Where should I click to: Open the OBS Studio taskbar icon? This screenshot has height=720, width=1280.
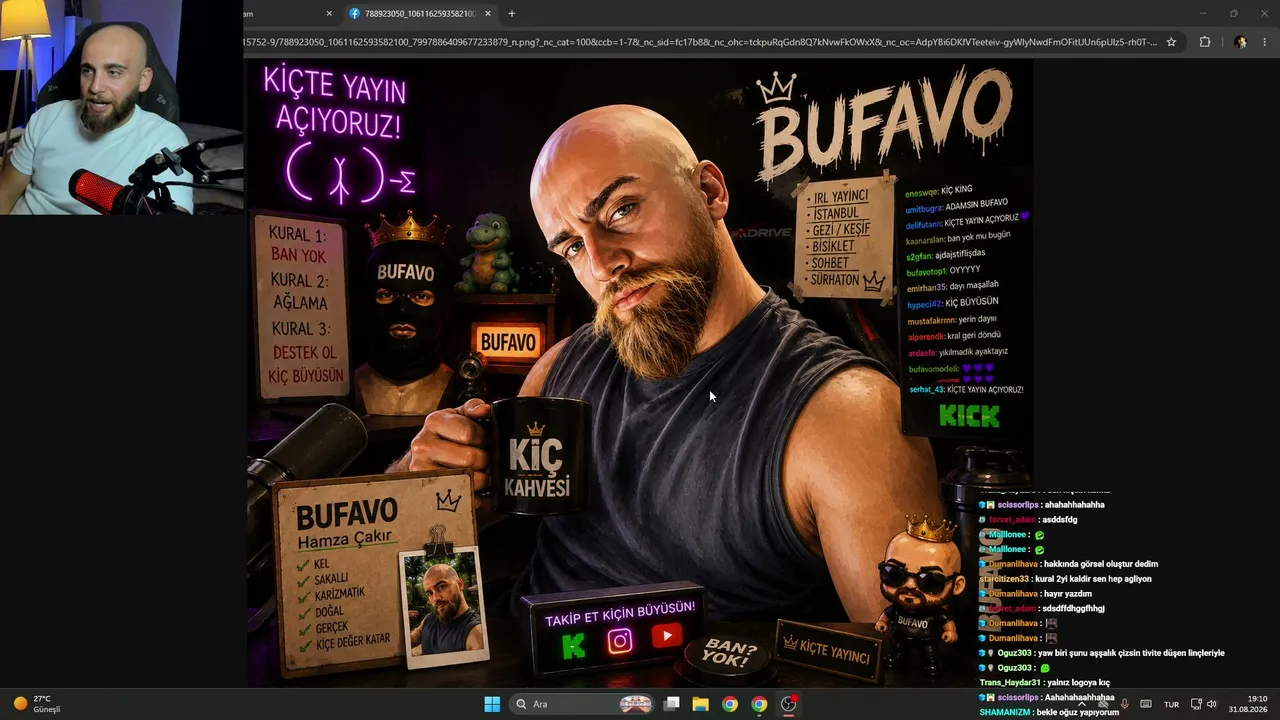[789, 704]
